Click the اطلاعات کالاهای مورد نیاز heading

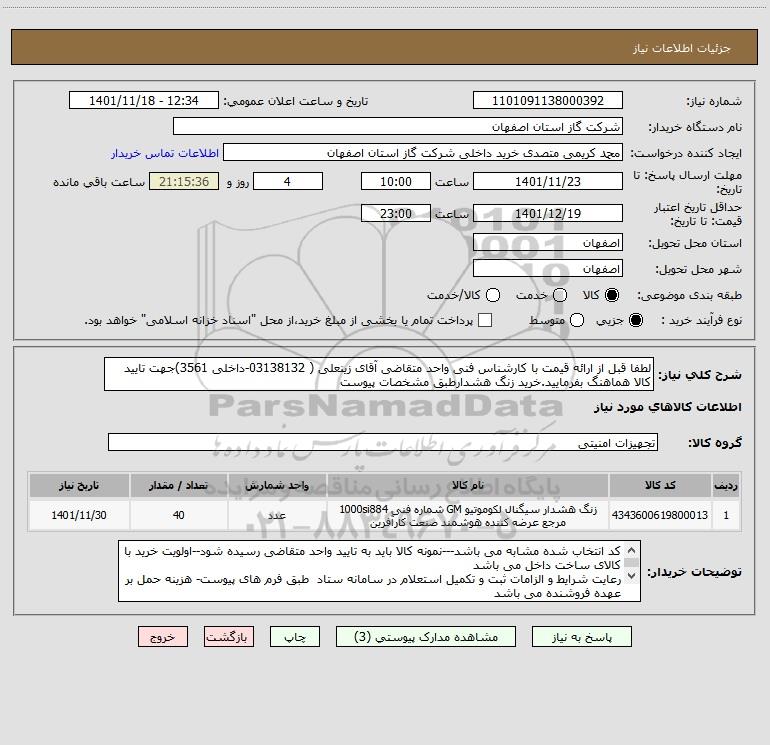(668, 407)
